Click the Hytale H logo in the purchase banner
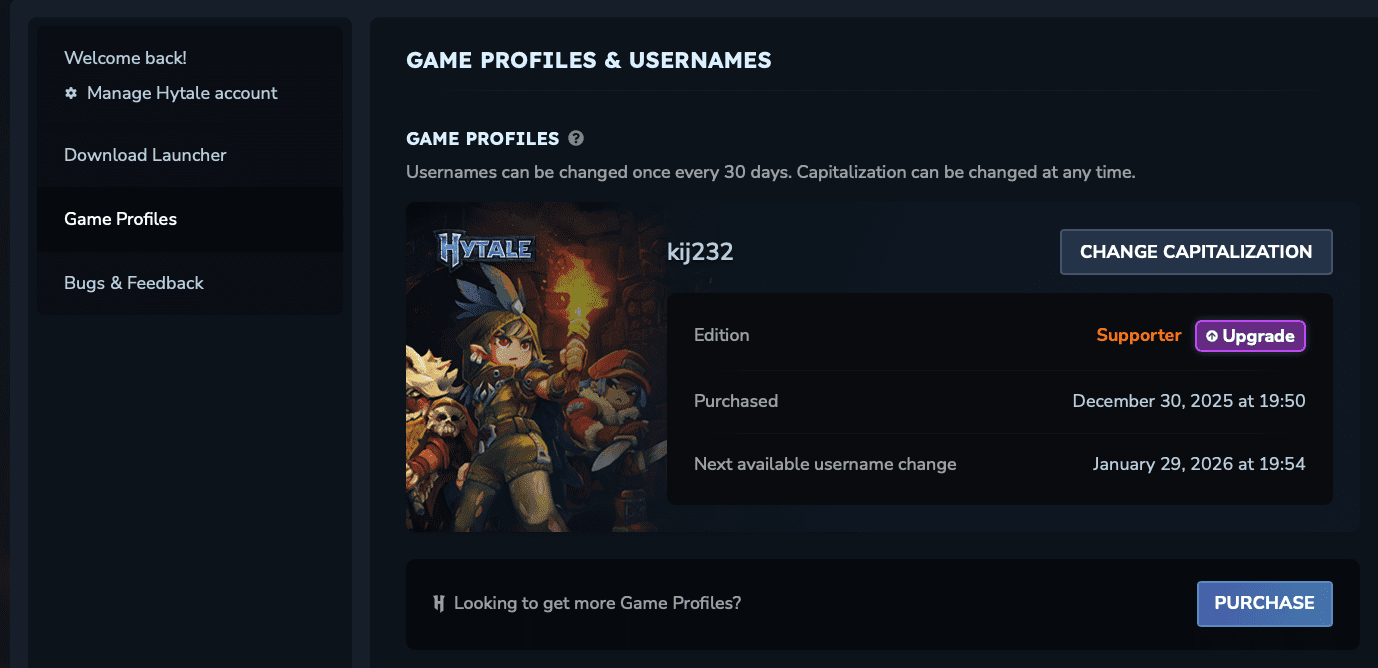The width and height of the screenshot is (1378, 668). (x=437, y=603)
